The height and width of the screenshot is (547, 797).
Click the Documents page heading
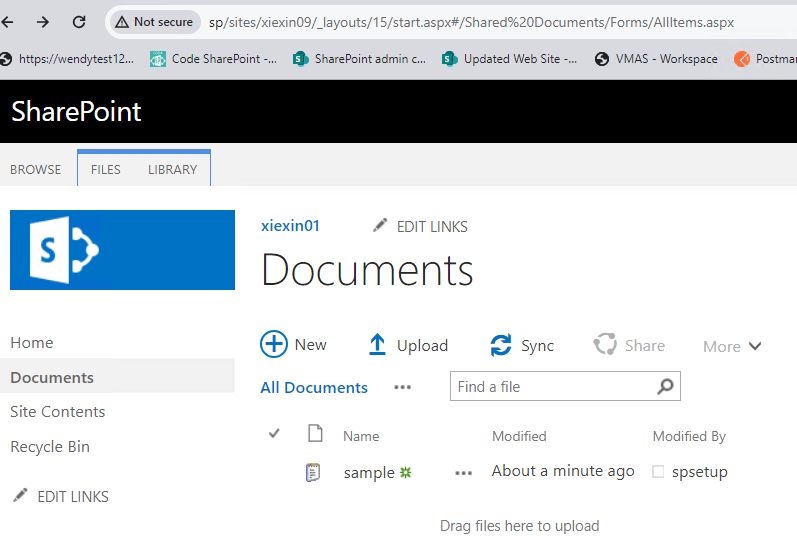click(367, 270)
